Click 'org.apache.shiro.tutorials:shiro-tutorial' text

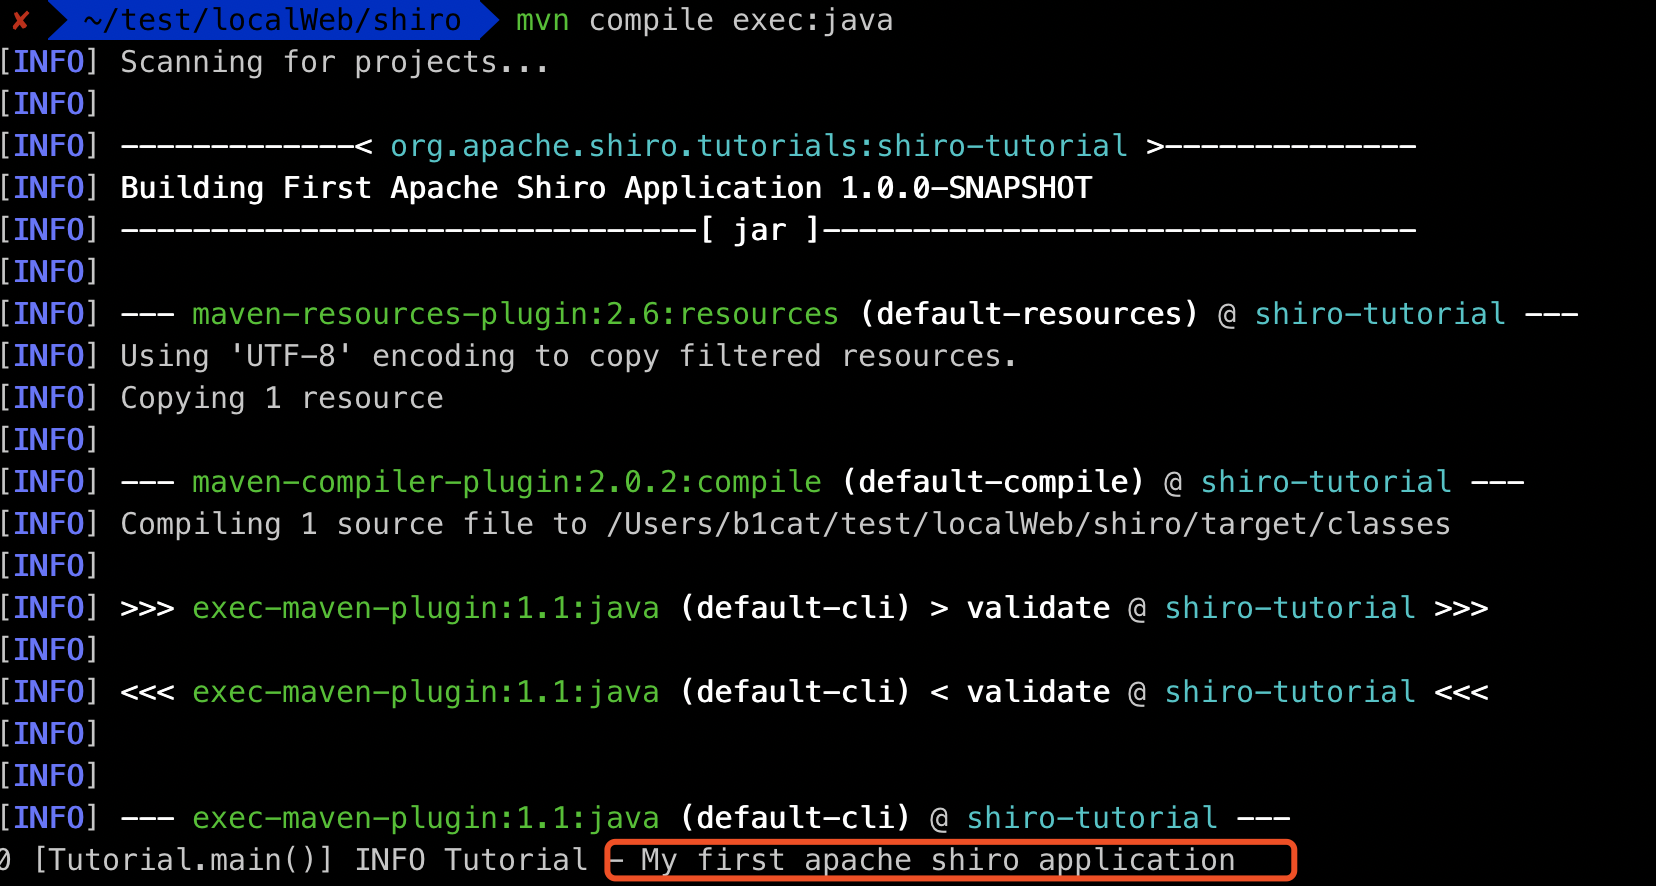[759, 146]
